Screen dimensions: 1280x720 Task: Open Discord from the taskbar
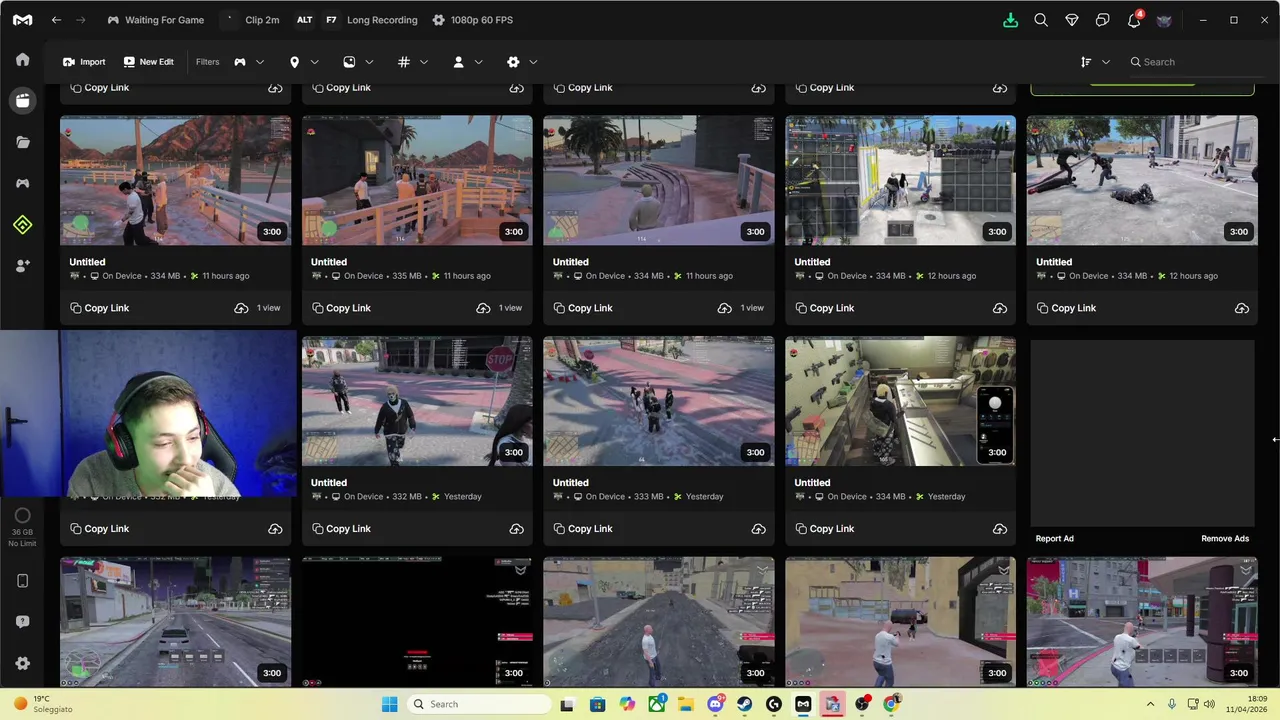(x=716, y=704)
